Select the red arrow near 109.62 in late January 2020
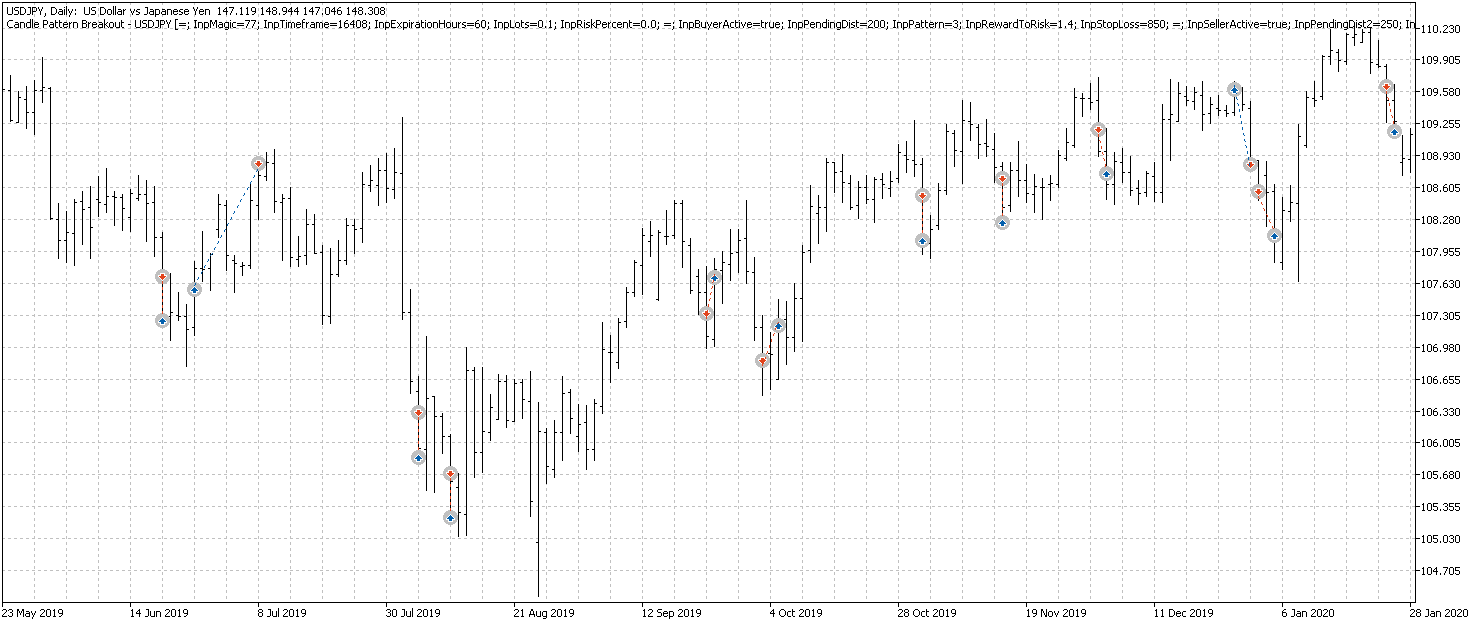This screenshot has width=1477, height=625. [x=1386, y=87]
